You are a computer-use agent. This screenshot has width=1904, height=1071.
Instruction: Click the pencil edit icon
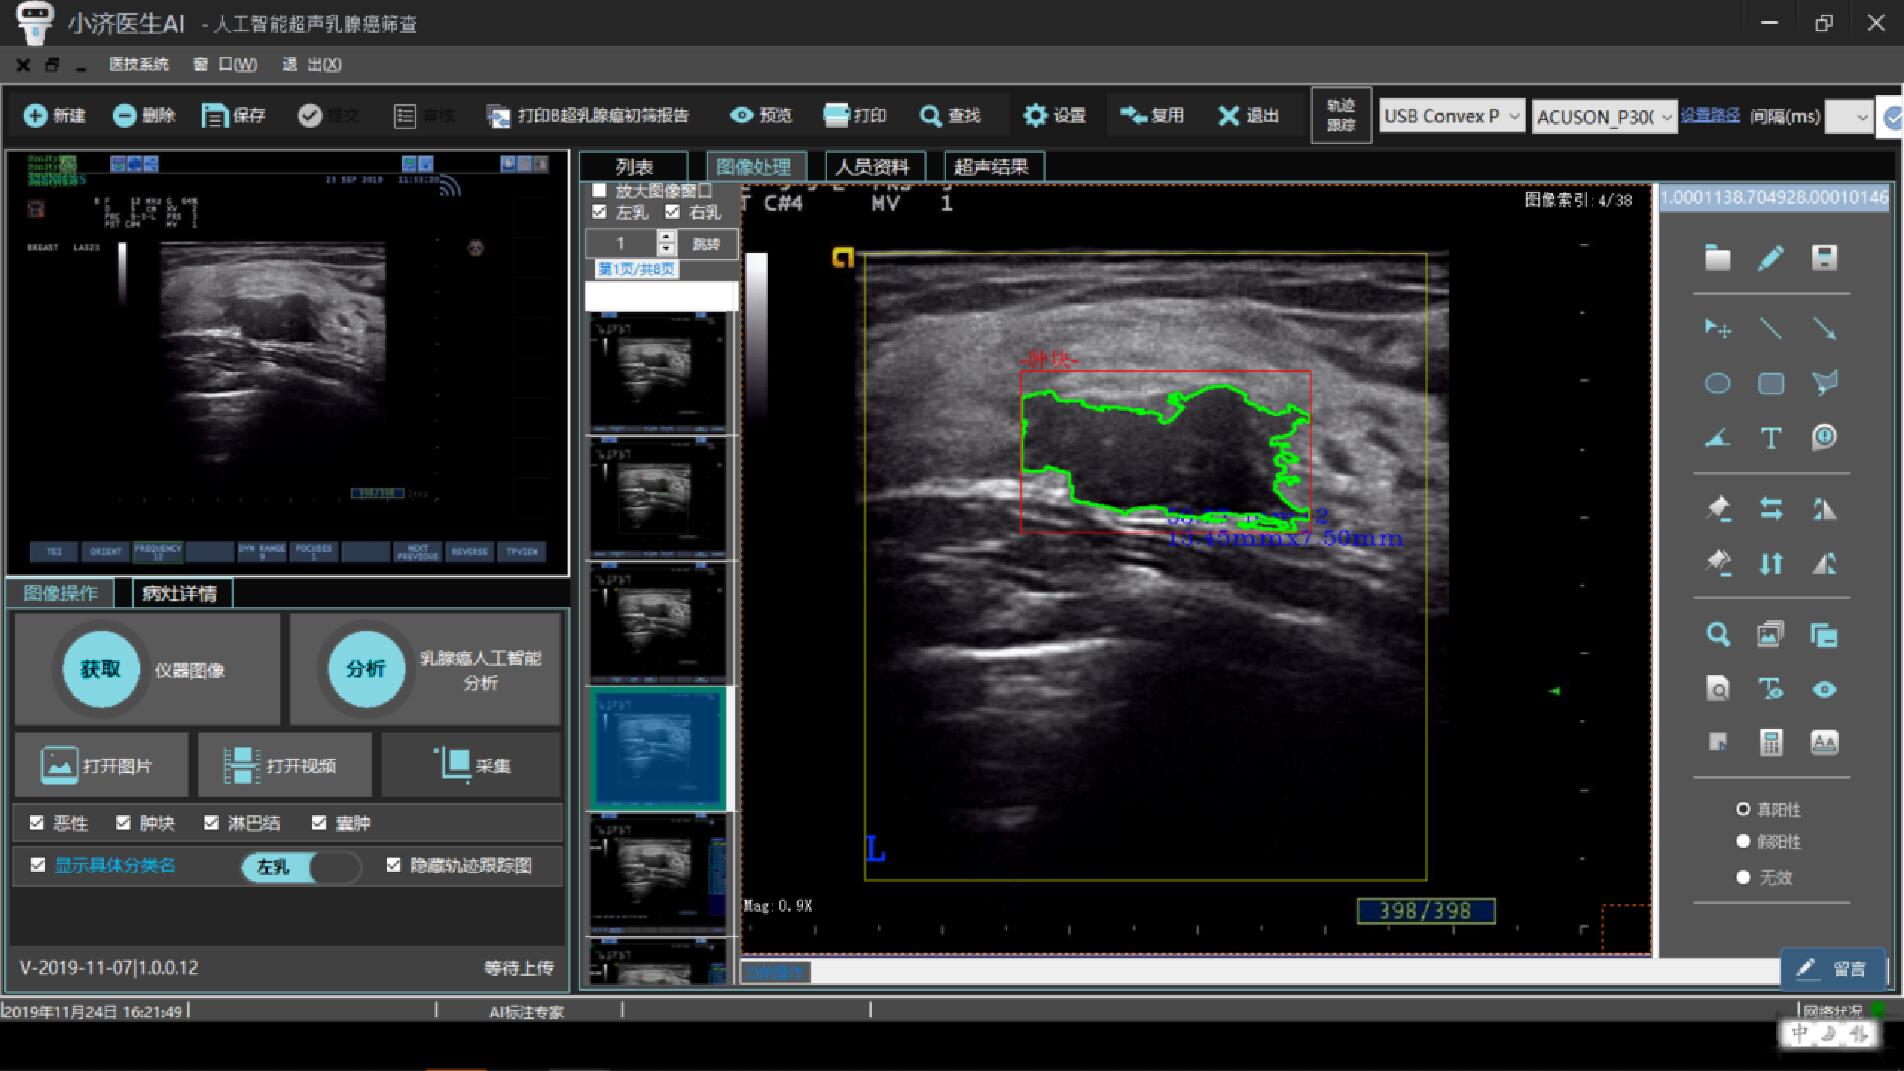[1771, 258]
